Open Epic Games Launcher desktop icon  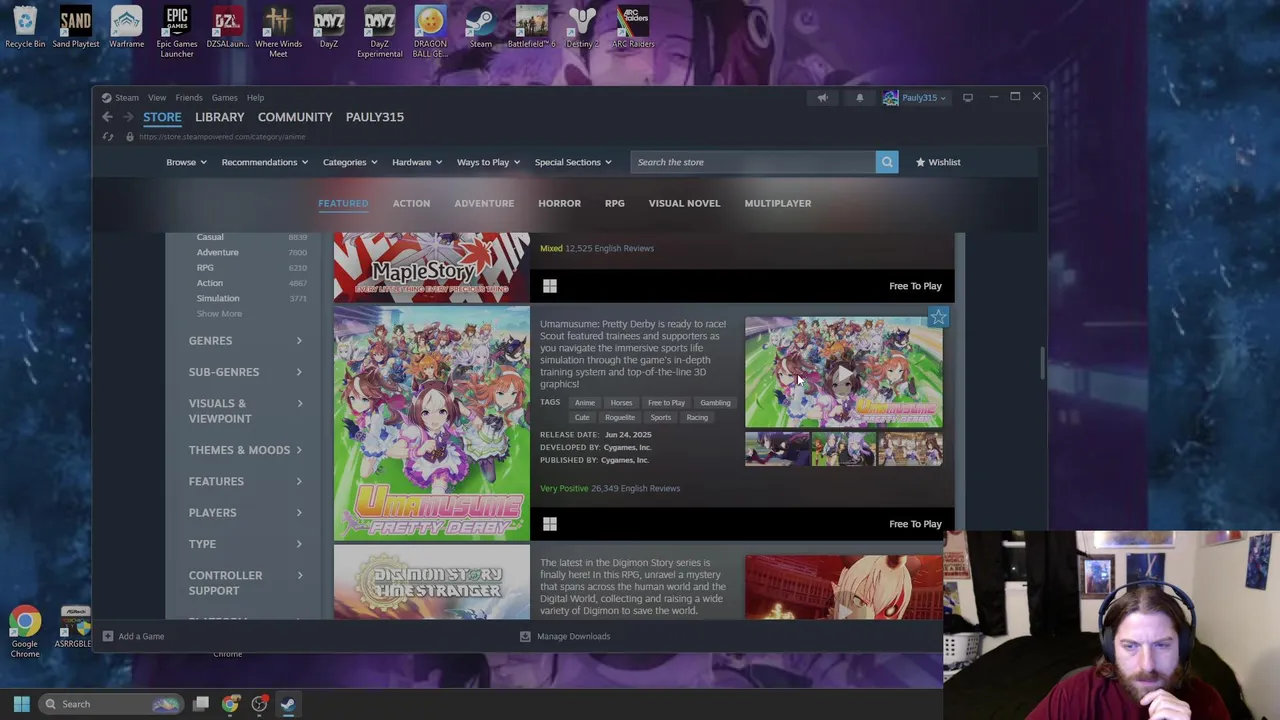coord(177,32)
